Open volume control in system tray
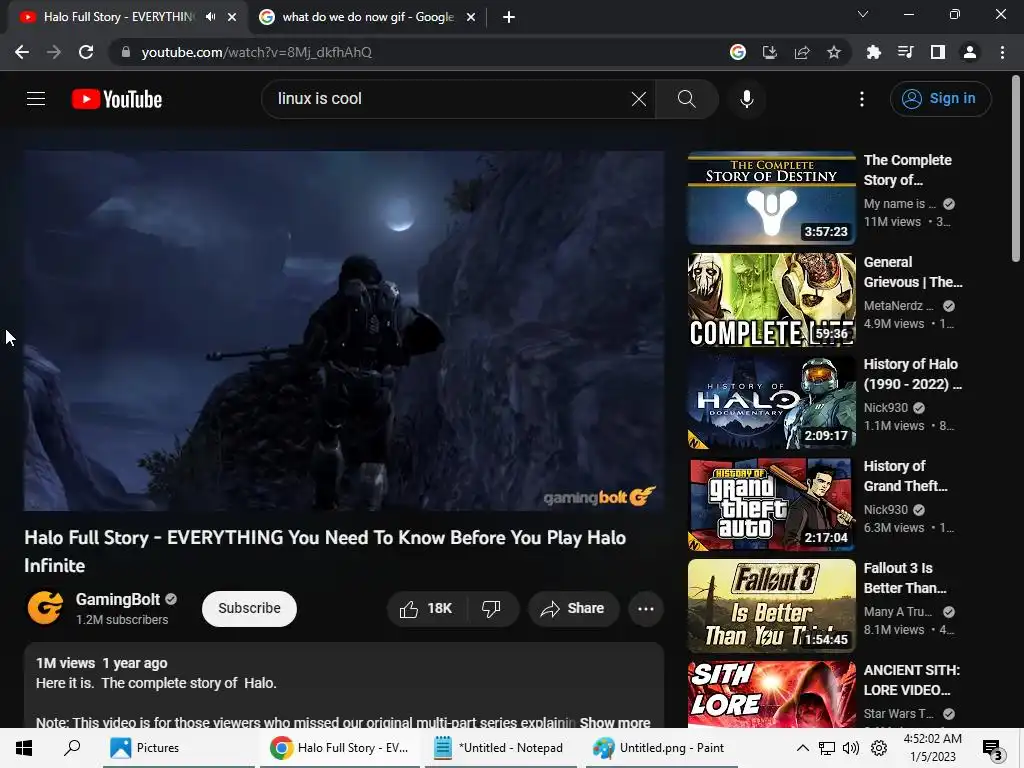 (x=850, y=748)
